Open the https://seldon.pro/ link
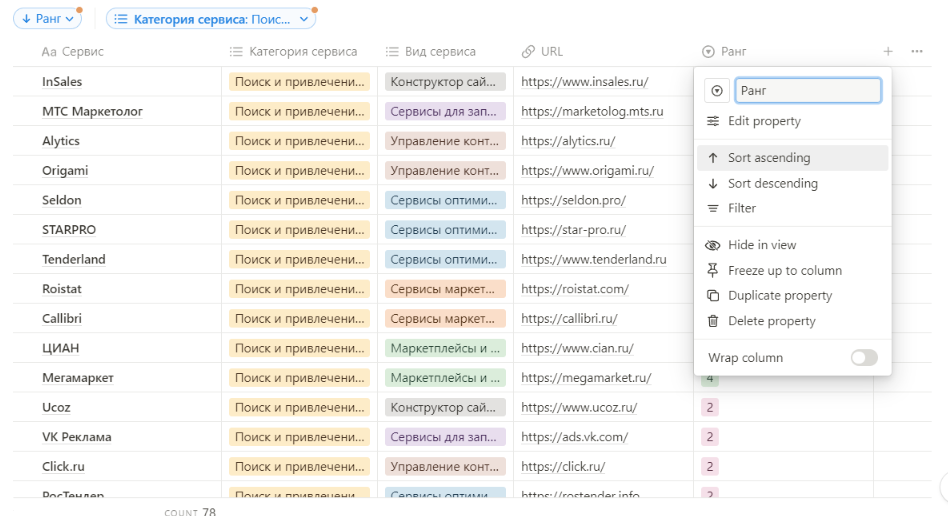The width and height of the screenshot is (948, 516). 573,200
